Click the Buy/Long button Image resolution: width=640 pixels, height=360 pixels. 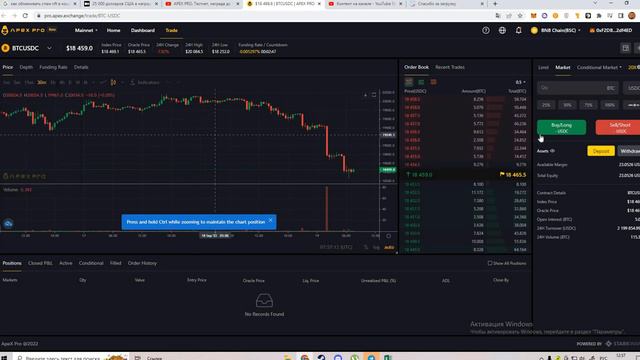562,127
